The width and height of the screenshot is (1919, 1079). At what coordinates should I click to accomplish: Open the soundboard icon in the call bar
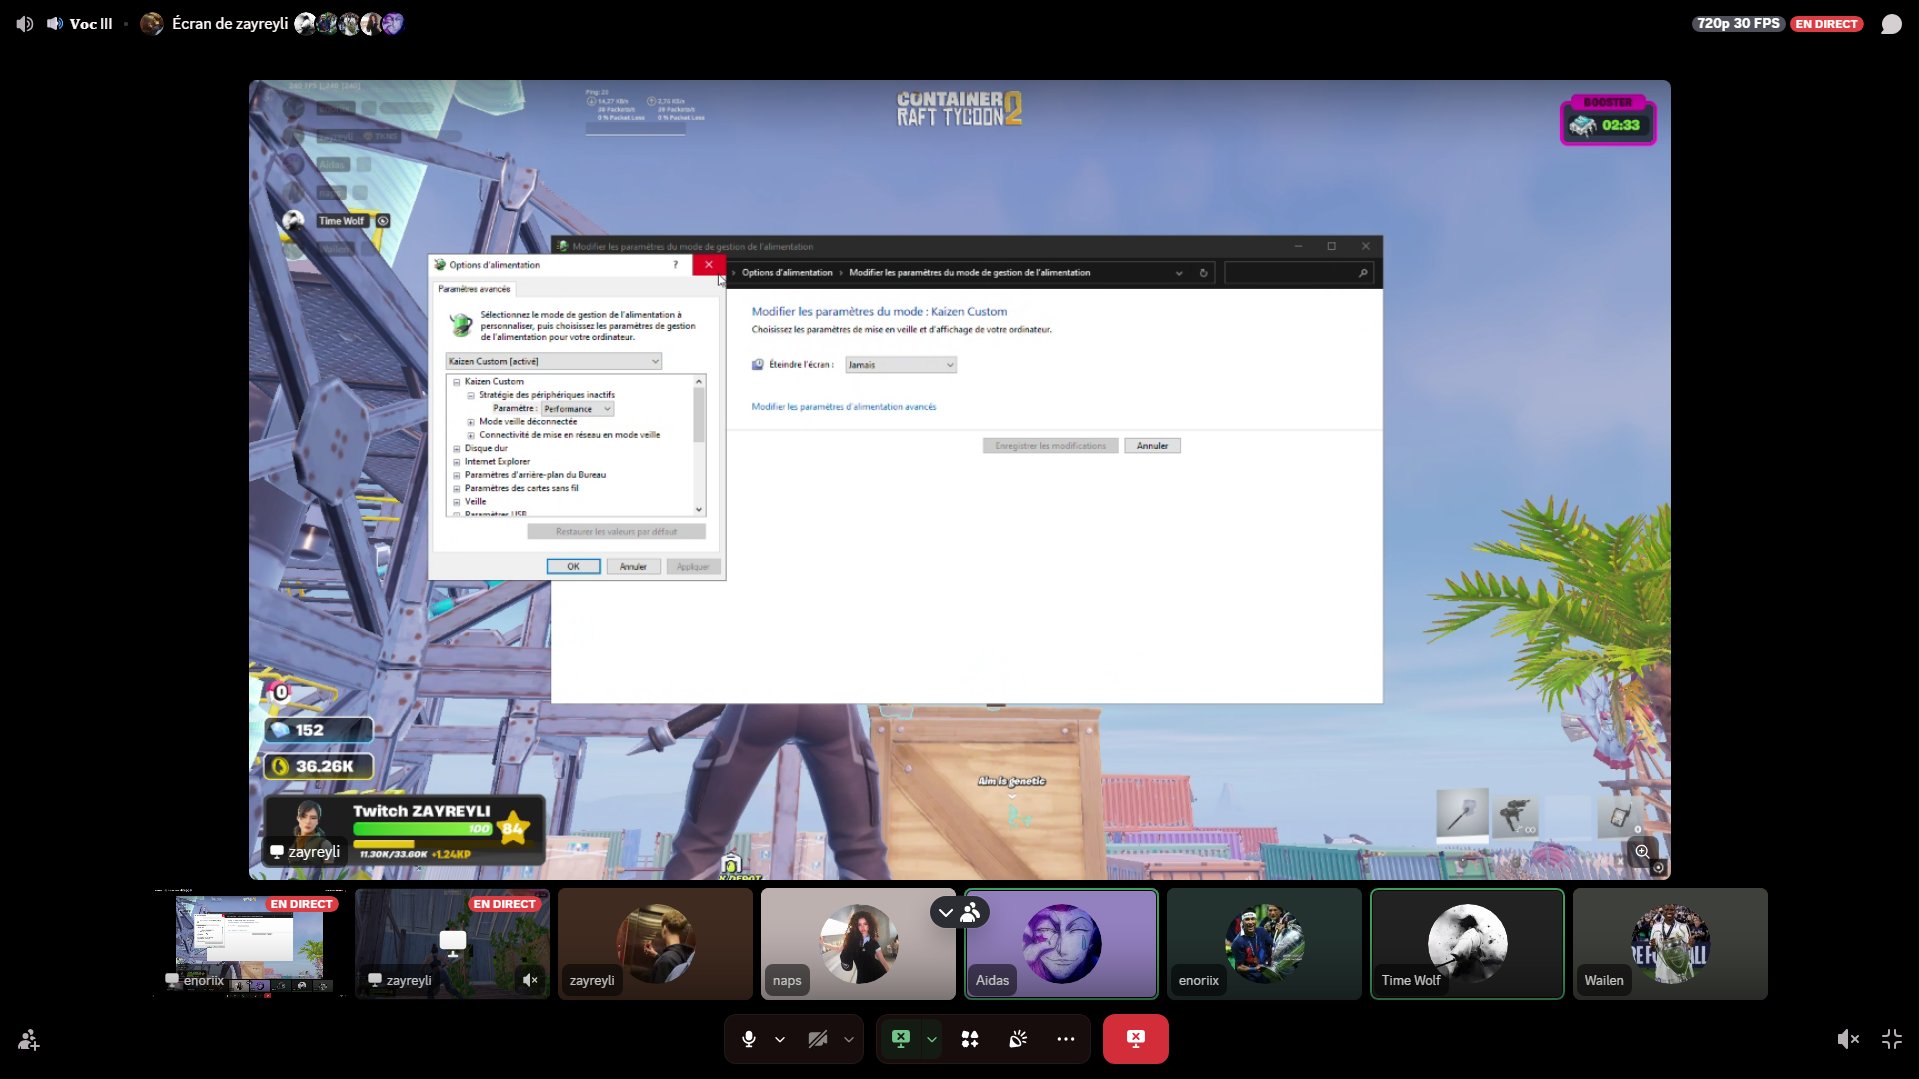point(1018,1039)
